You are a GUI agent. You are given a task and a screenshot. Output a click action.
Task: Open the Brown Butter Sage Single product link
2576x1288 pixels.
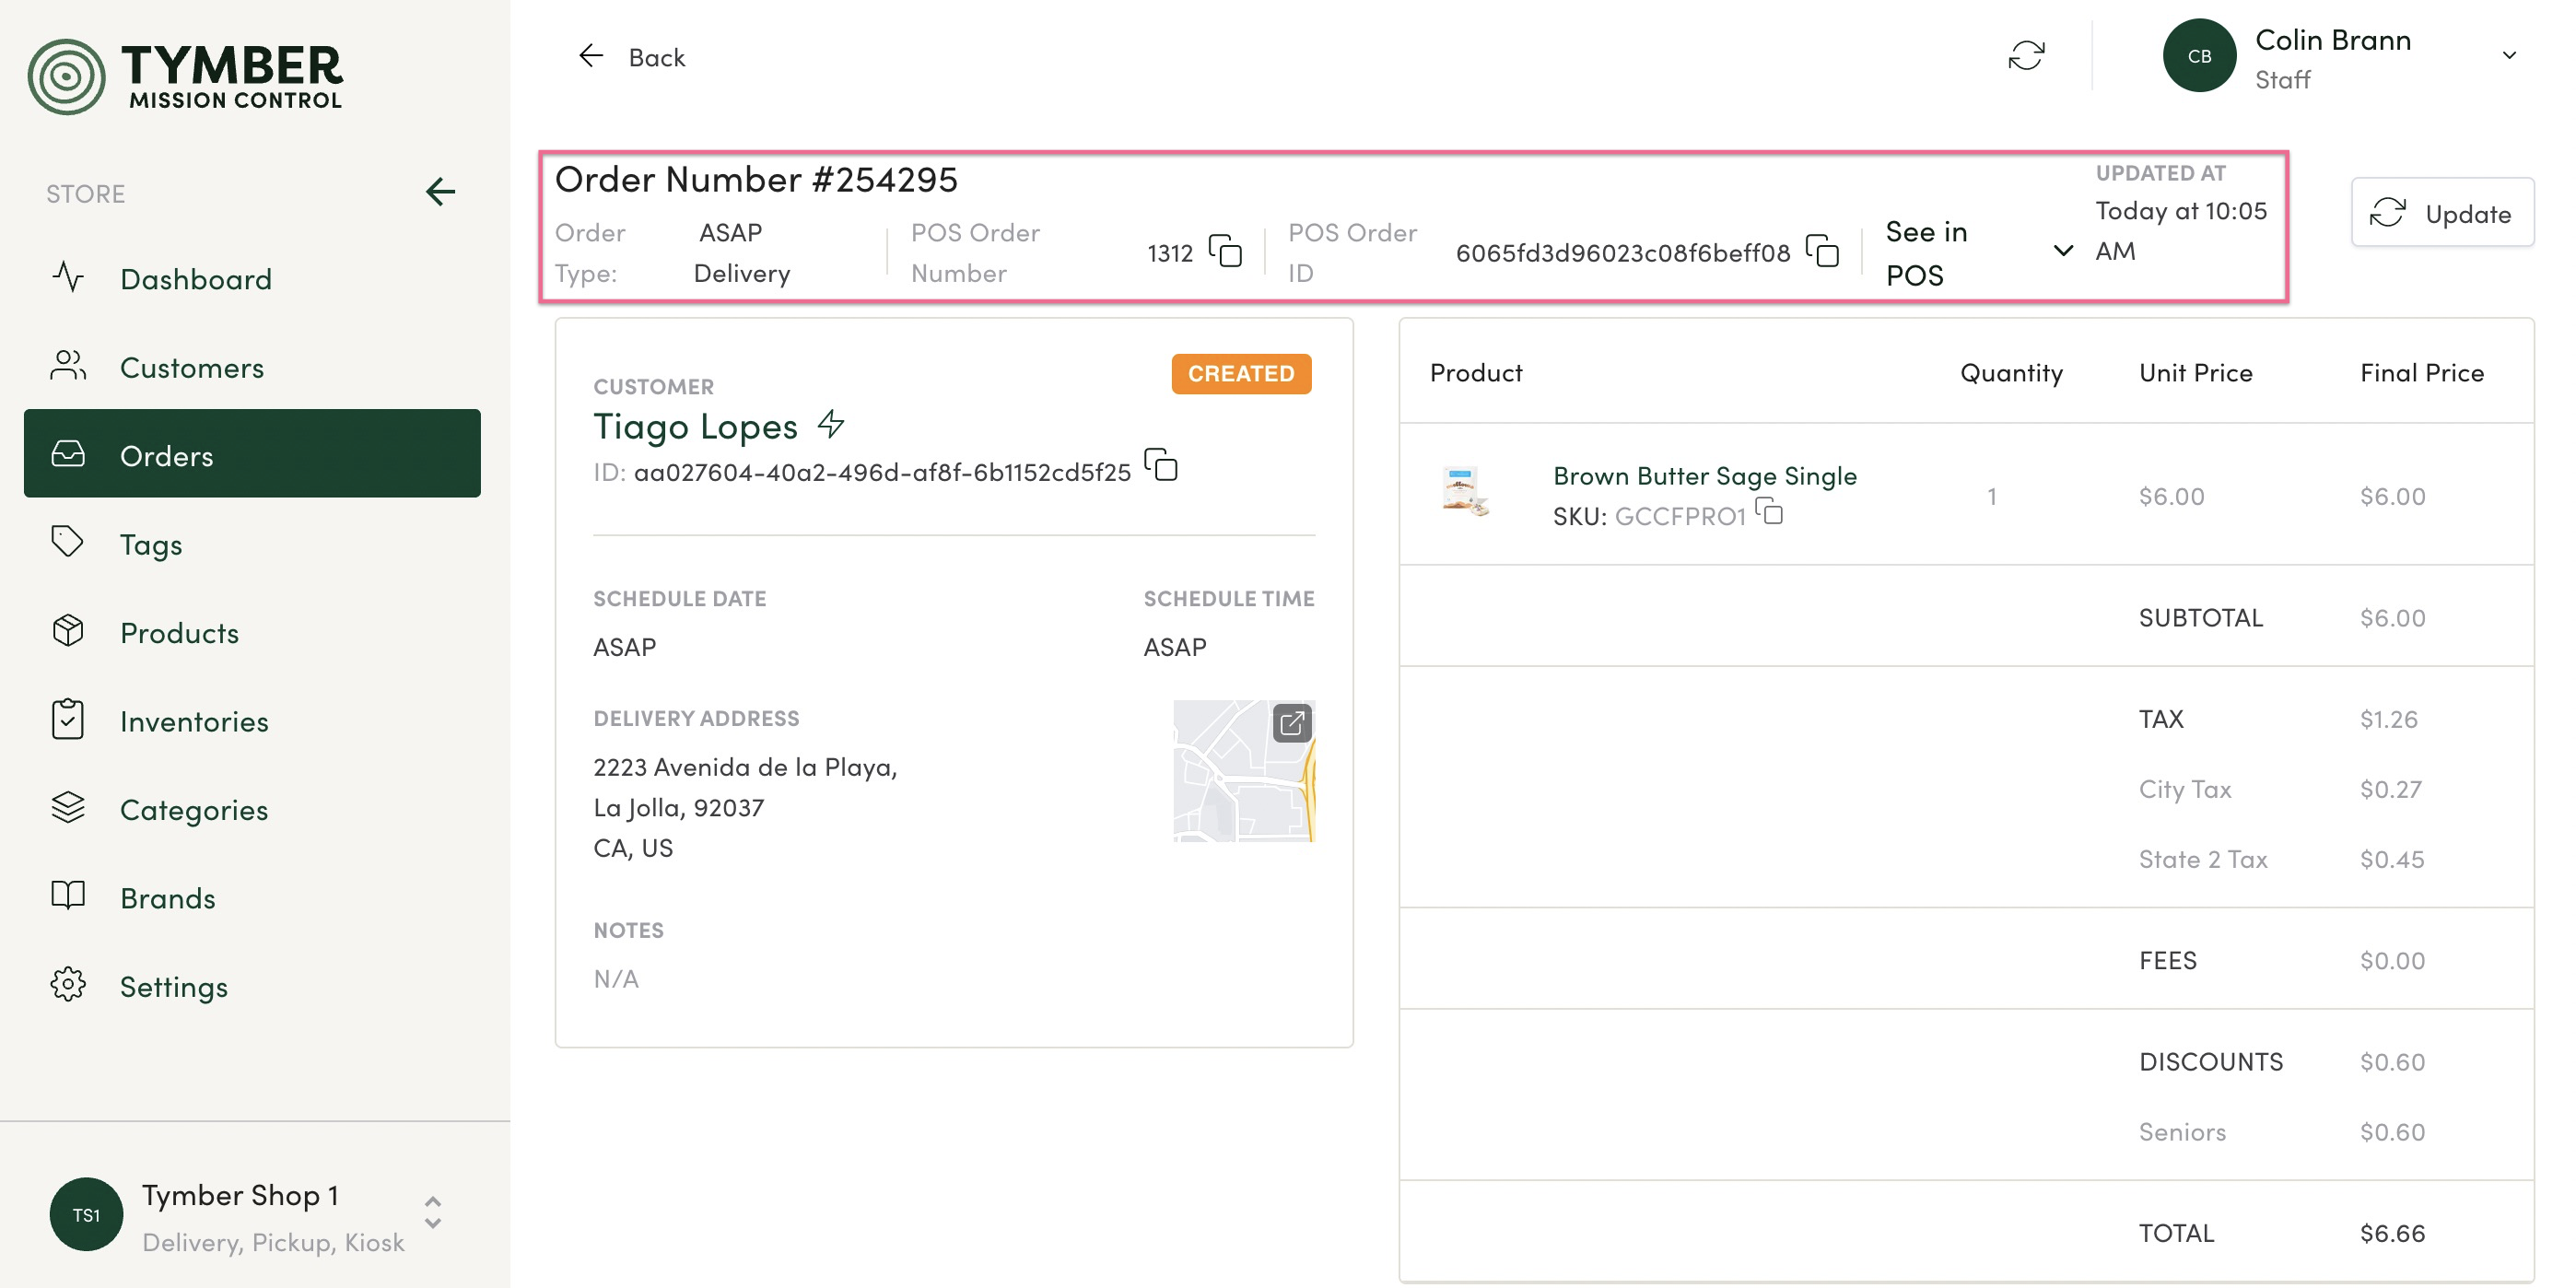pos(1704,476)
